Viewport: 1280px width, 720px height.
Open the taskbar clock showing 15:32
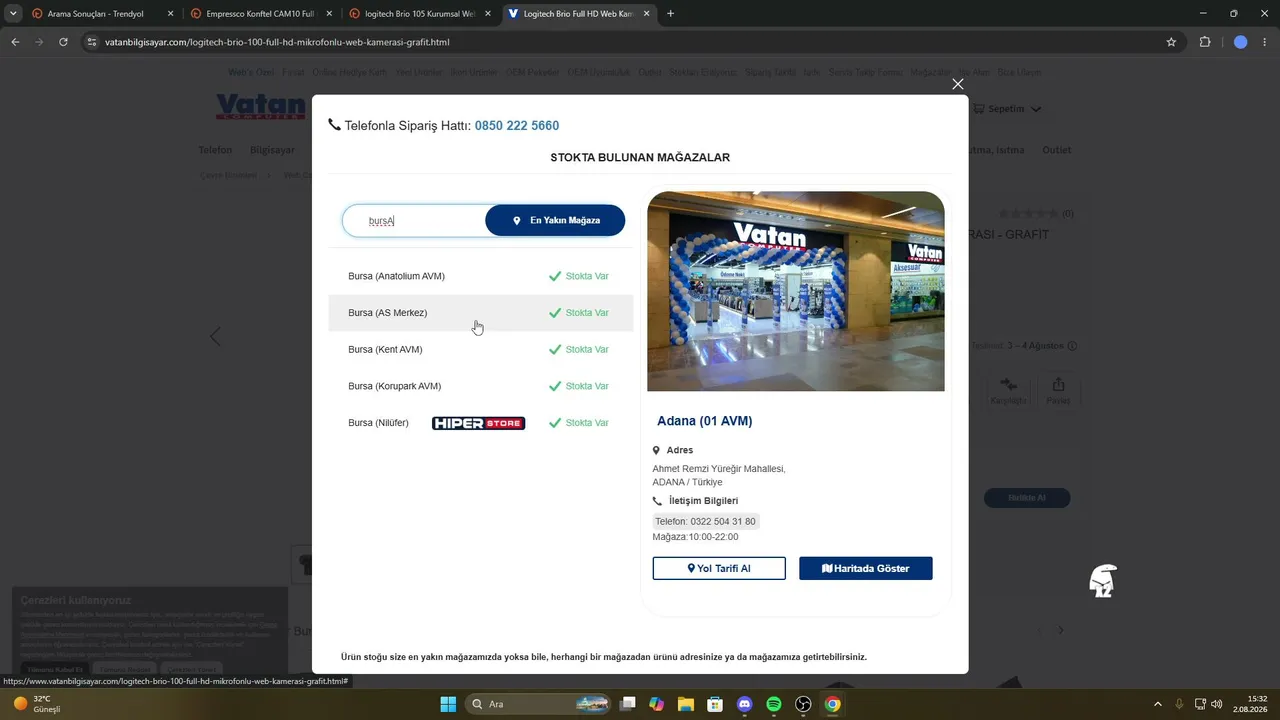1251,704
